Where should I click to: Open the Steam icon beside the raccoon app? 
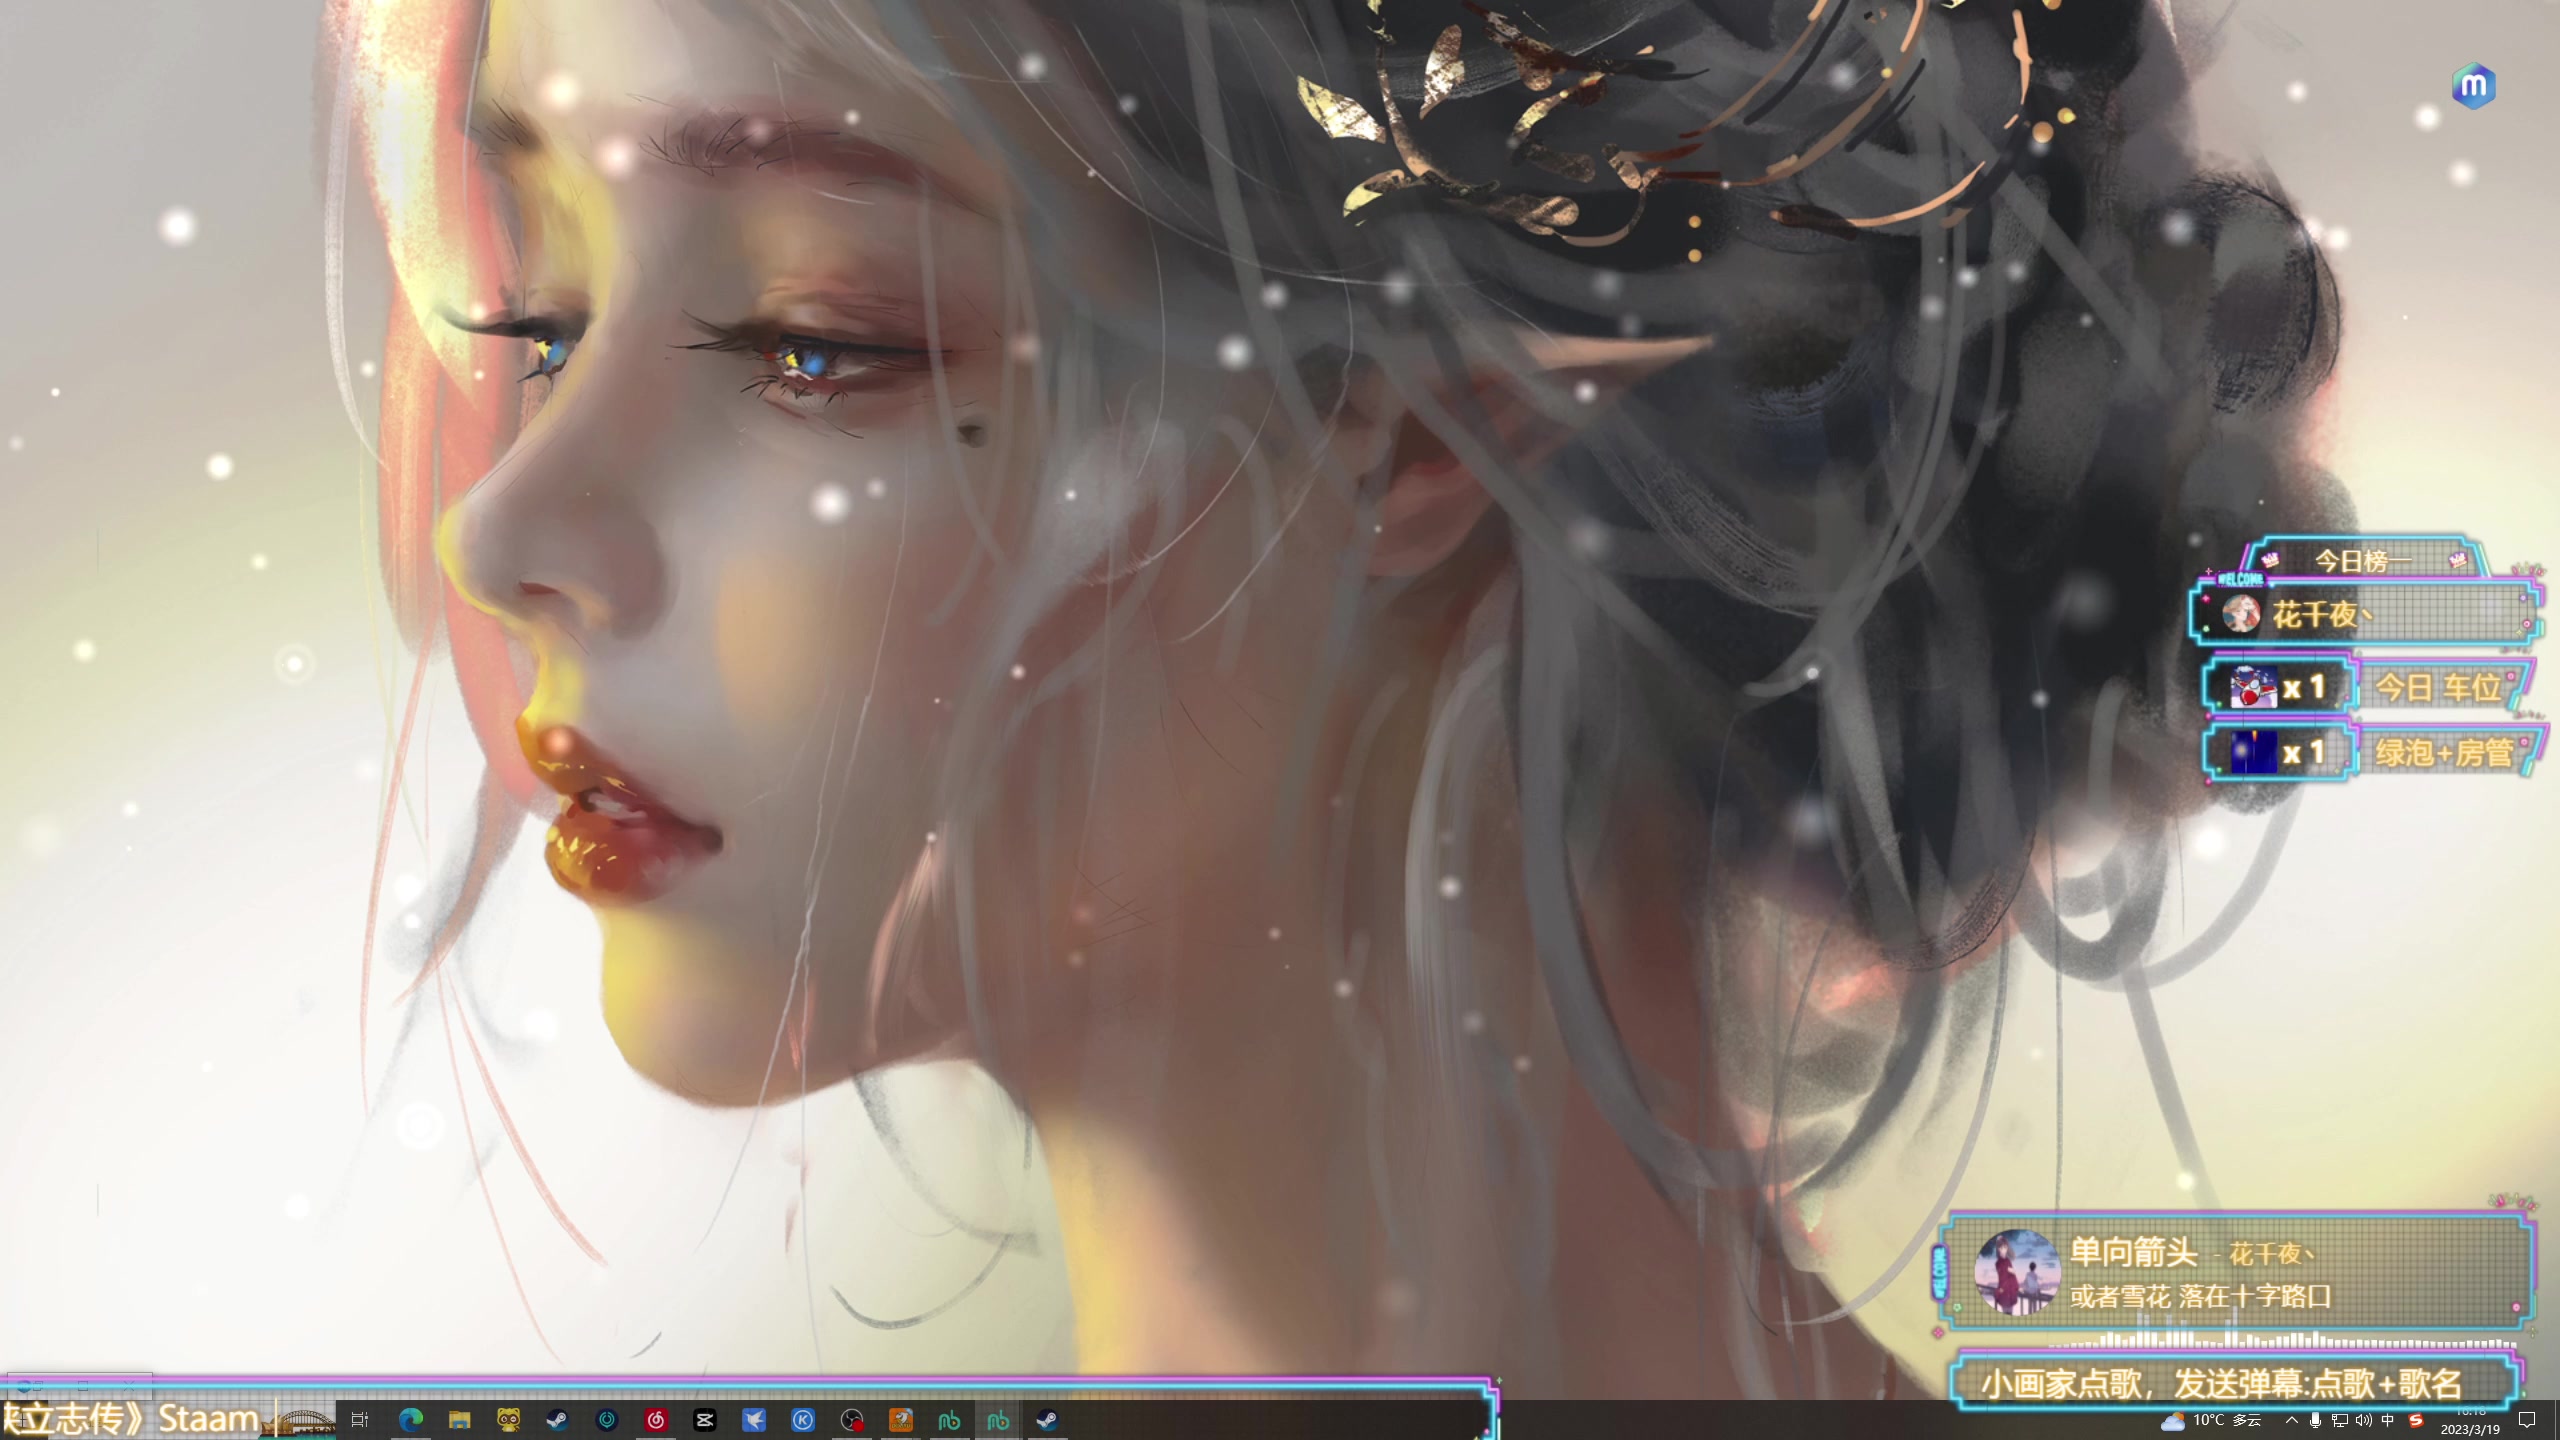point(557,1419)
